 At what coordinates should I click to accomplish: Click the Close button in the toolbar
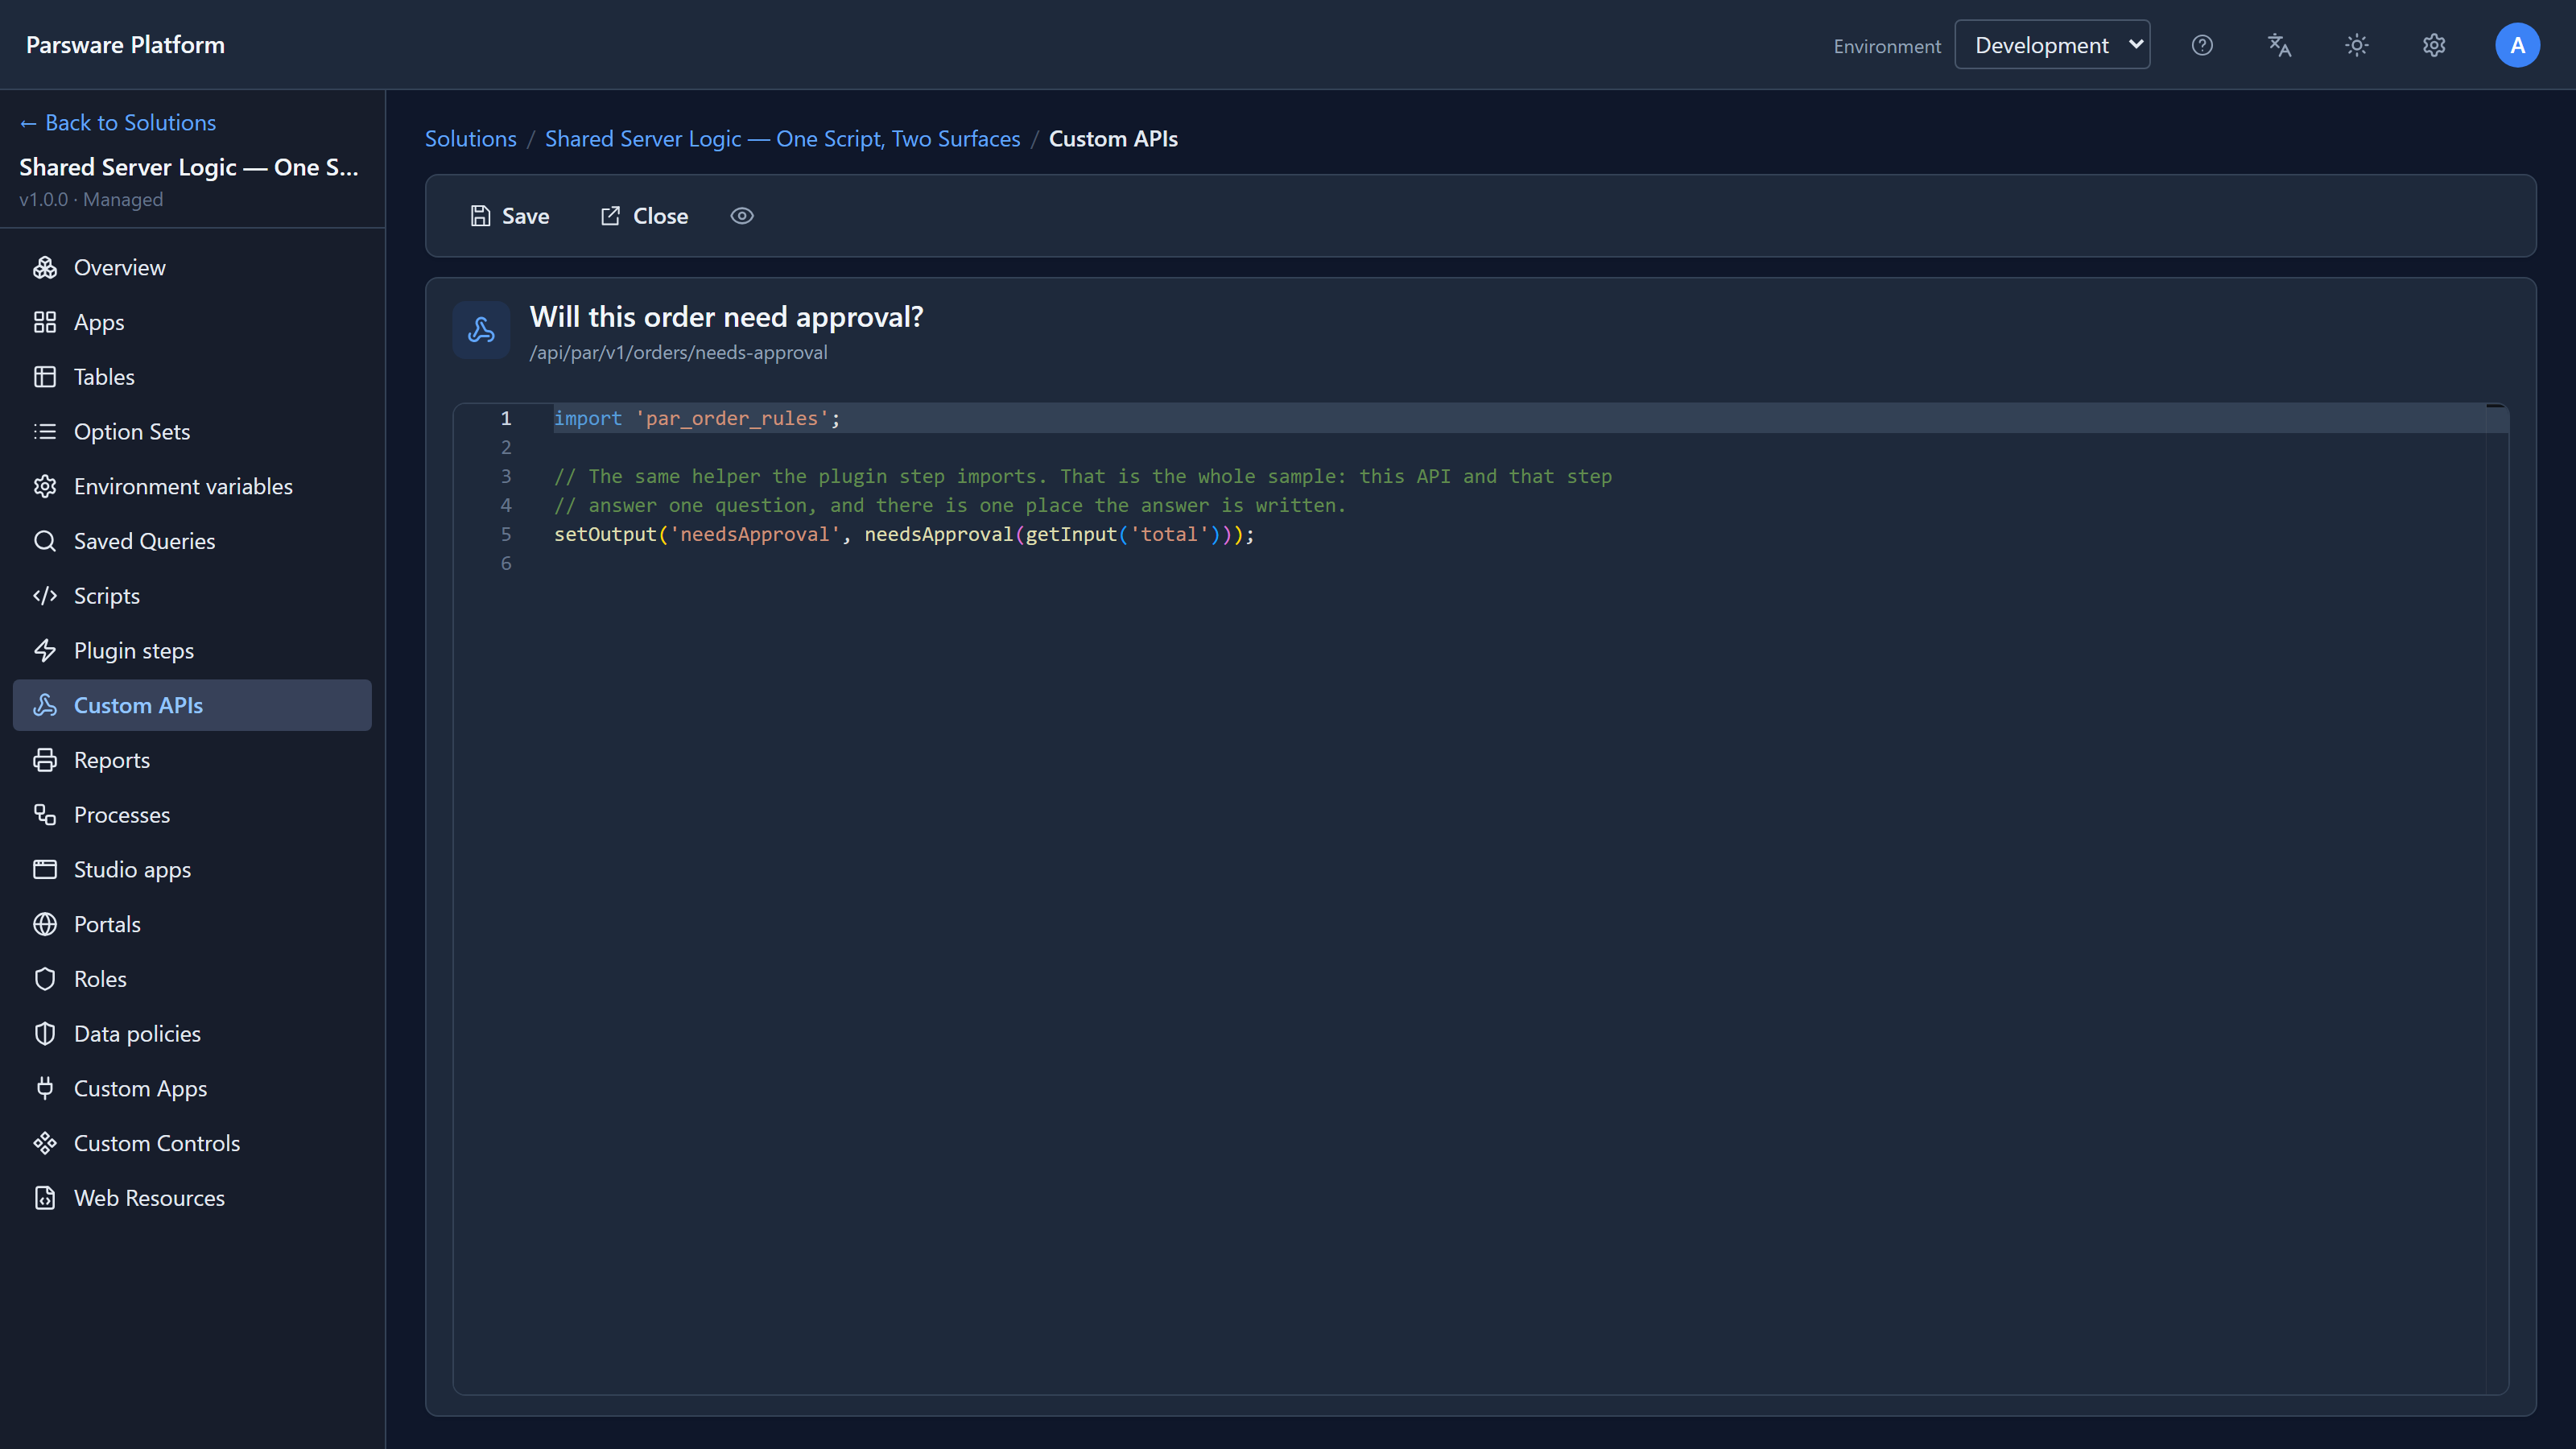click(x=644, y=216)
